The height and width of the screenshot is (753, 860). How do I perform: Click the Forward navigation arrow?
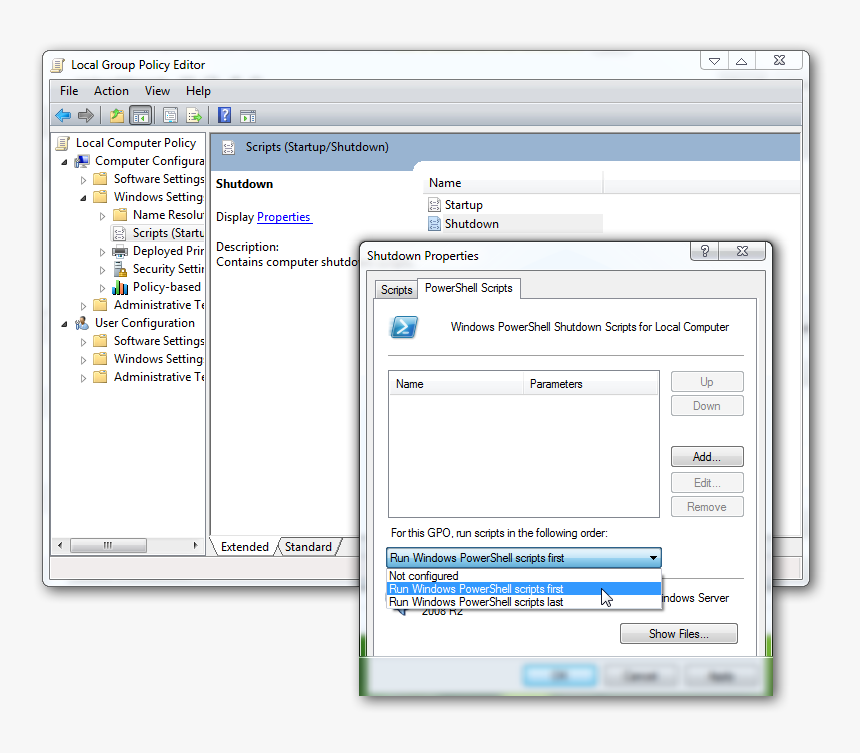86,115
